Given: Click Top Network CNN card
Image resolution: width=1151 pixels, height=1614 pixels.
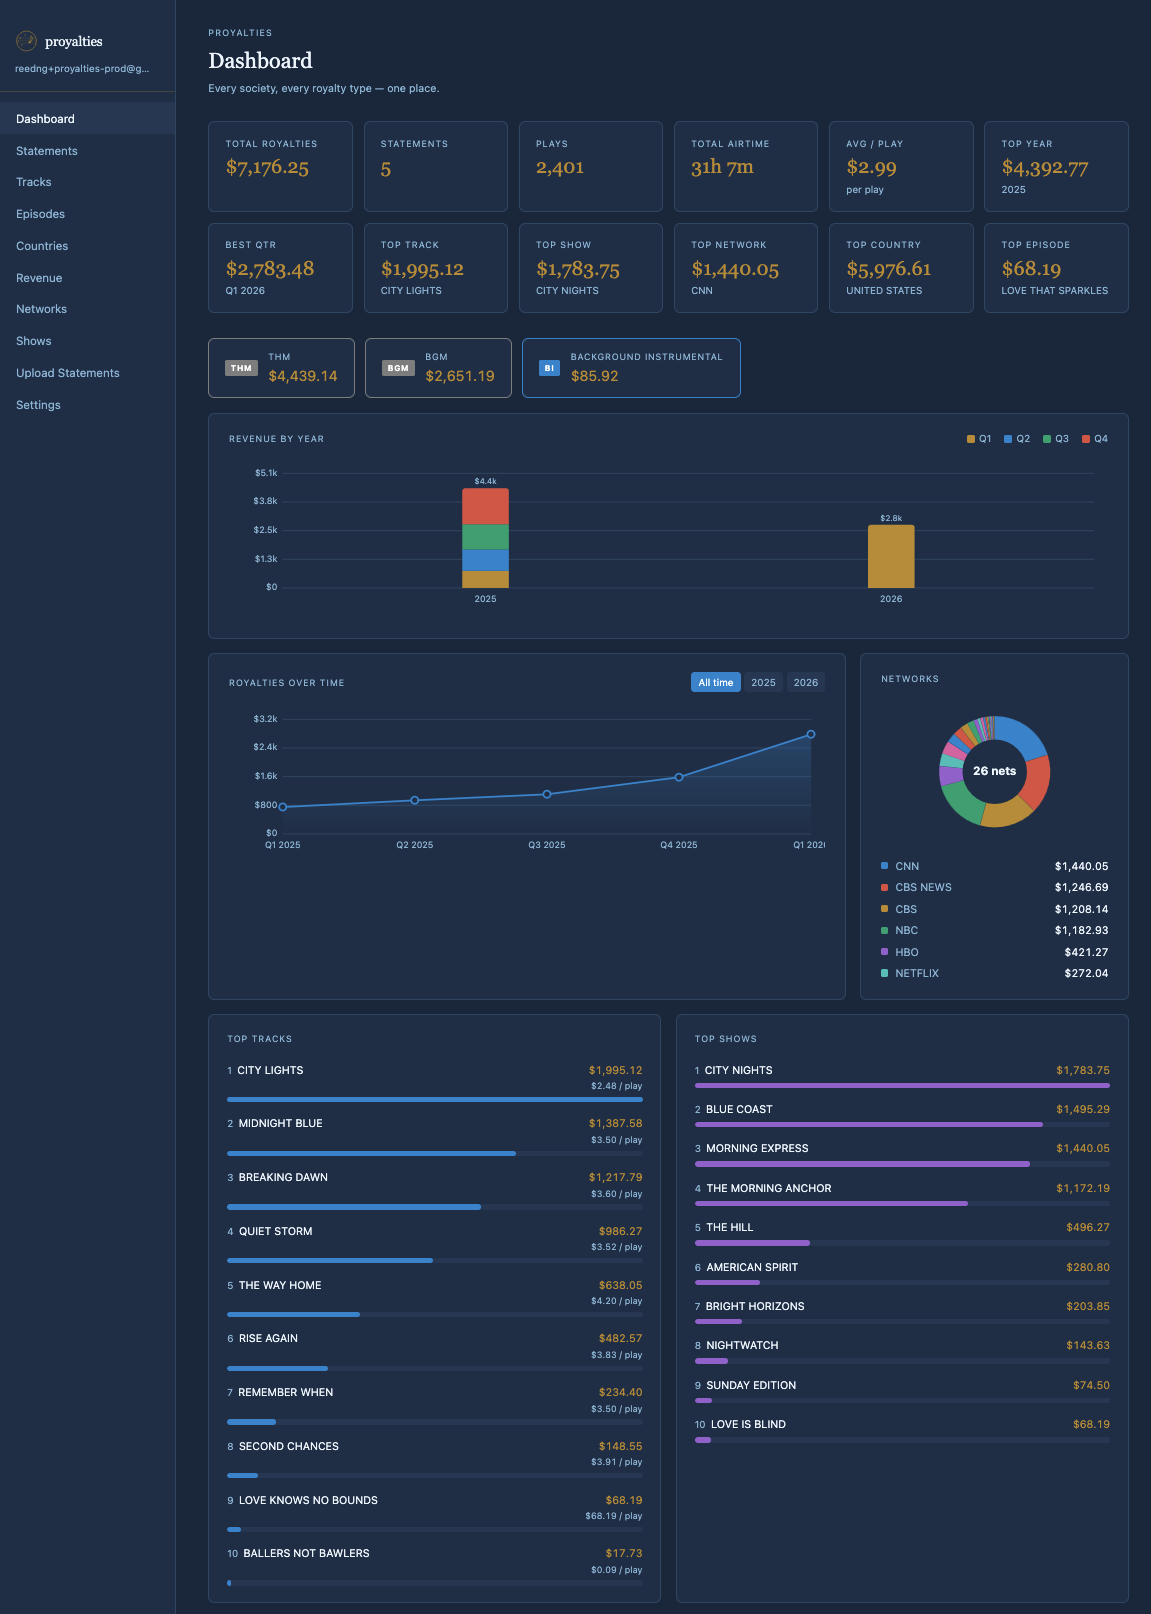Looking at the screenshot, I should click(746, 268).
